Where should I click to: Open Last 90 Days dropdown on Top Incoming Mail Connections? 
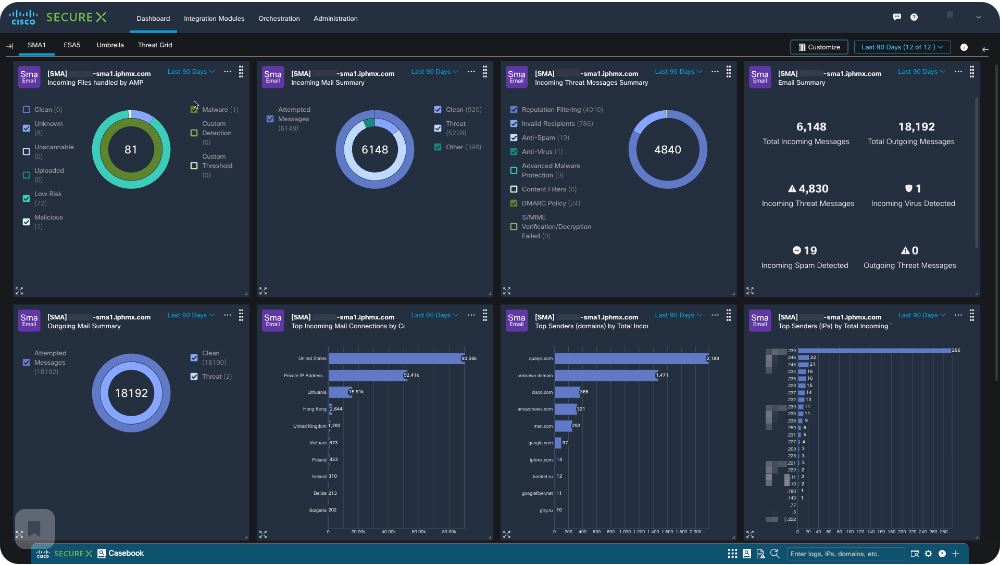pyautogui.click(x=435, y=315)
